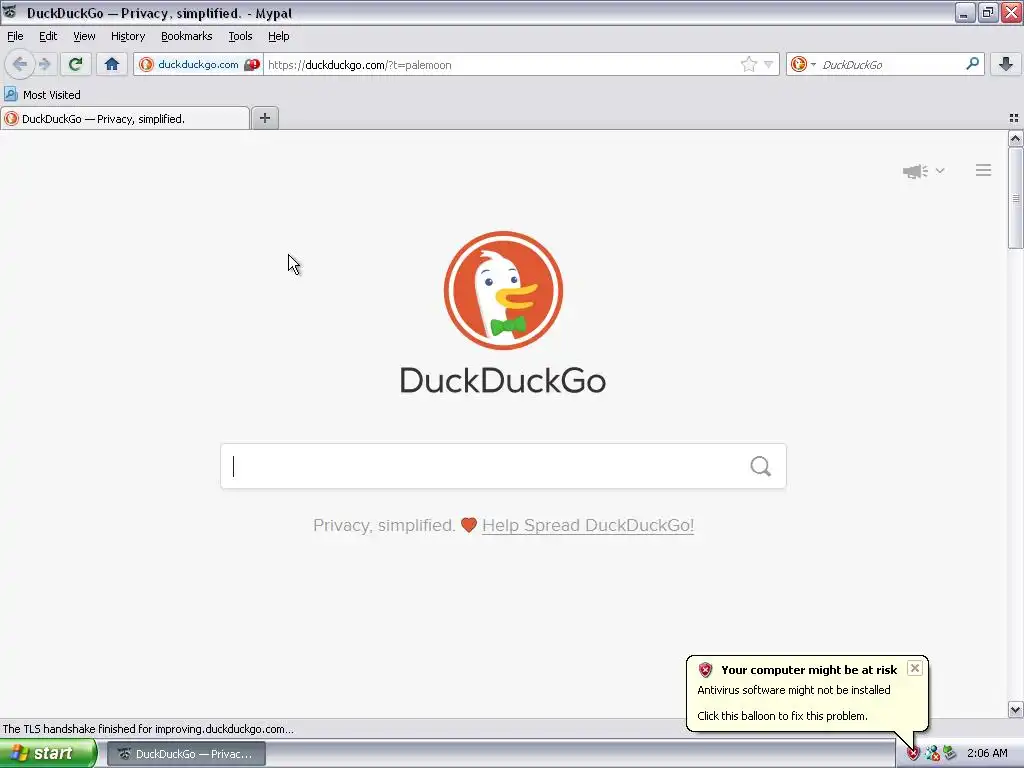
Task: Click the URL address field
Action: pyautogui.click(x=500, y=65)
